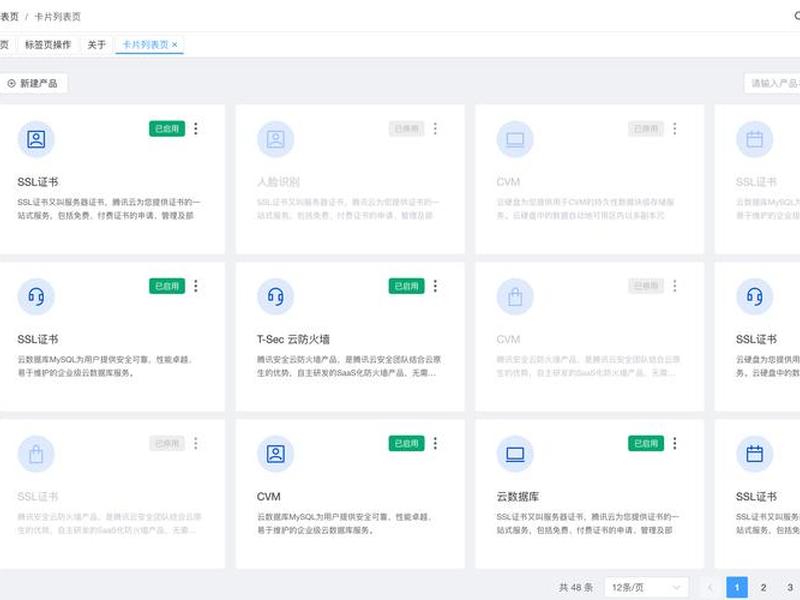Click status tag on top-row CVM card

(646, 129)
